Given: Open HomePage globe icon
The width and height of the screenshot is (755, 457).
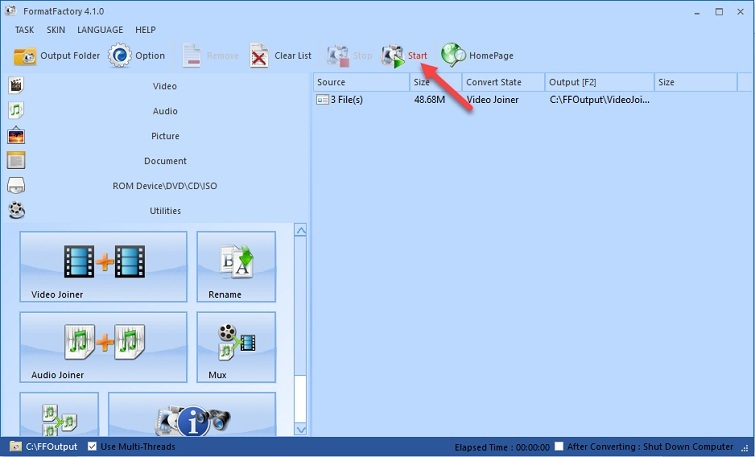Looking at the screenshot, I should [453, 56].
